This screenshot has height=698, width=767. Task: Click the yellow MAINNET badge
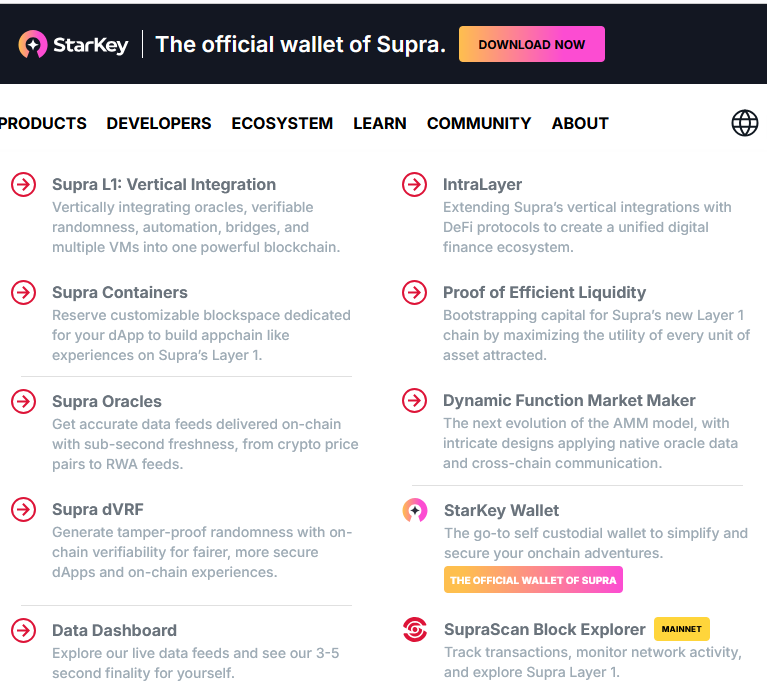(681, 629)
